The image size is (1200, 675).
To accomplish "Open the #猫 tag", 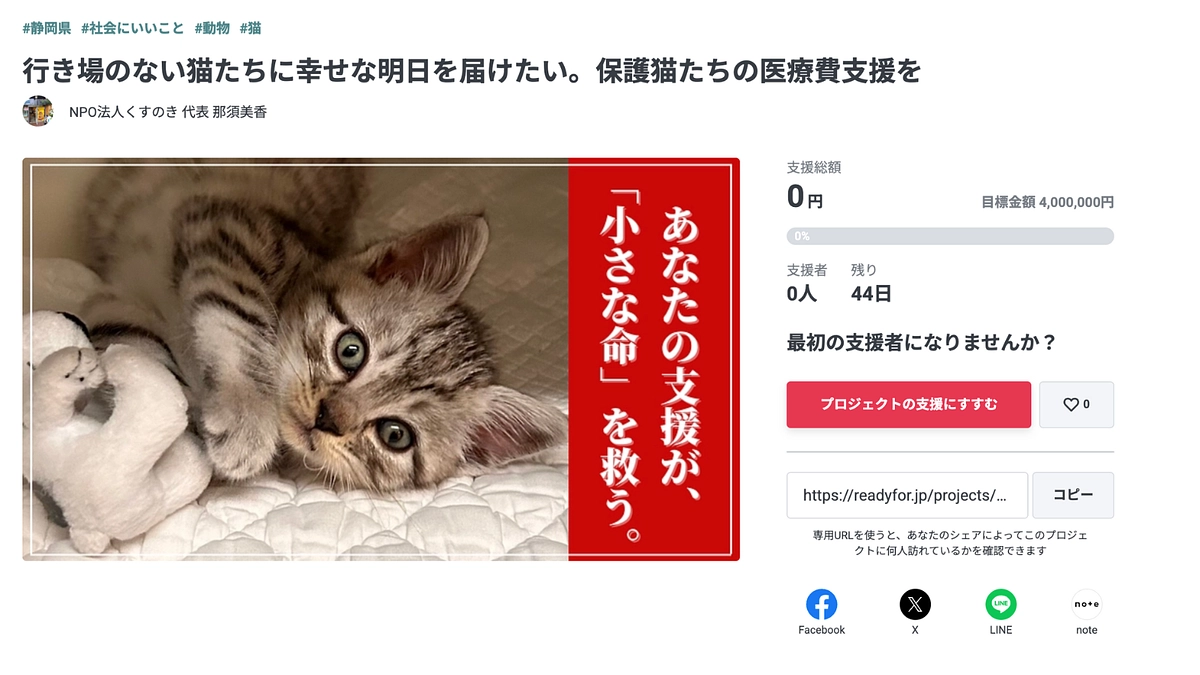I will 251,28.
